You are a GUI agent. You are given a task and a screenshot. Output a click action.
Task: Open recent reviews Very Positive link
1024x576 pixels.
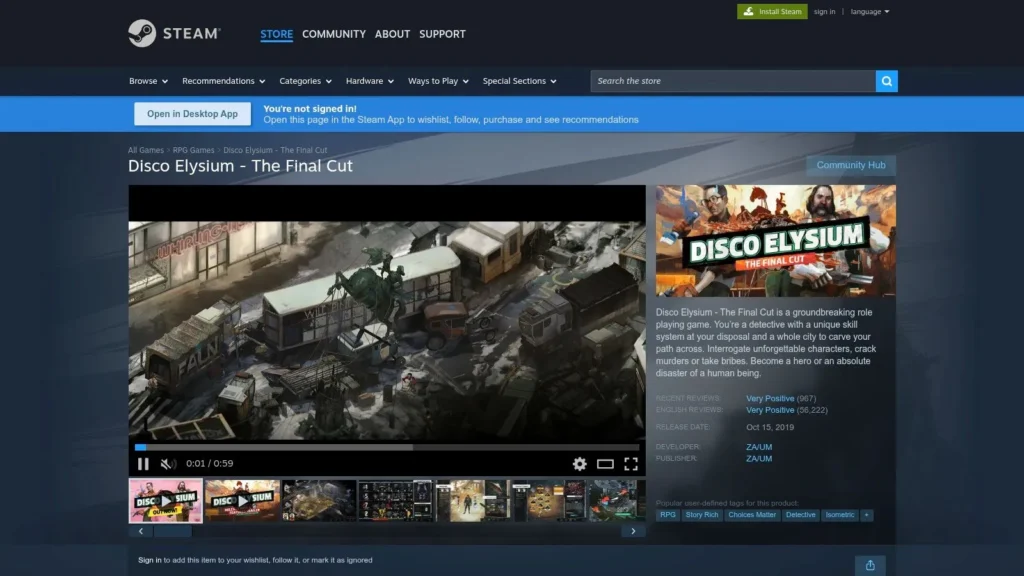click(770, 398)
